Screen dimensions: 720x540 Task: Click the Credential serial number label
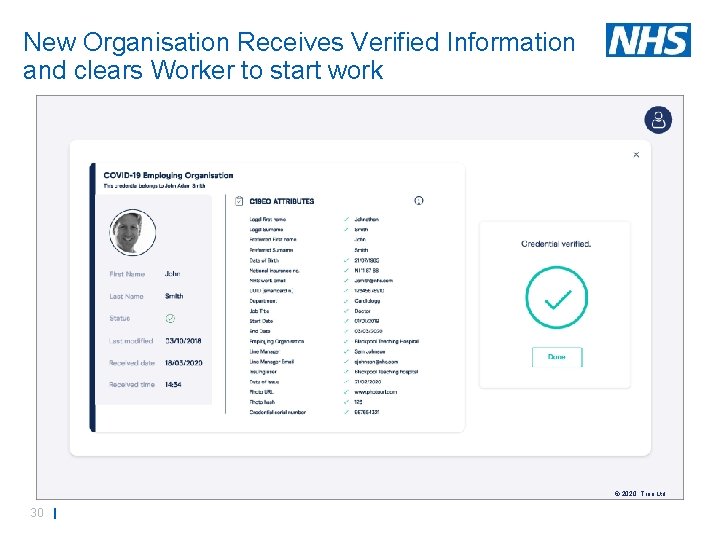(278, 412)
